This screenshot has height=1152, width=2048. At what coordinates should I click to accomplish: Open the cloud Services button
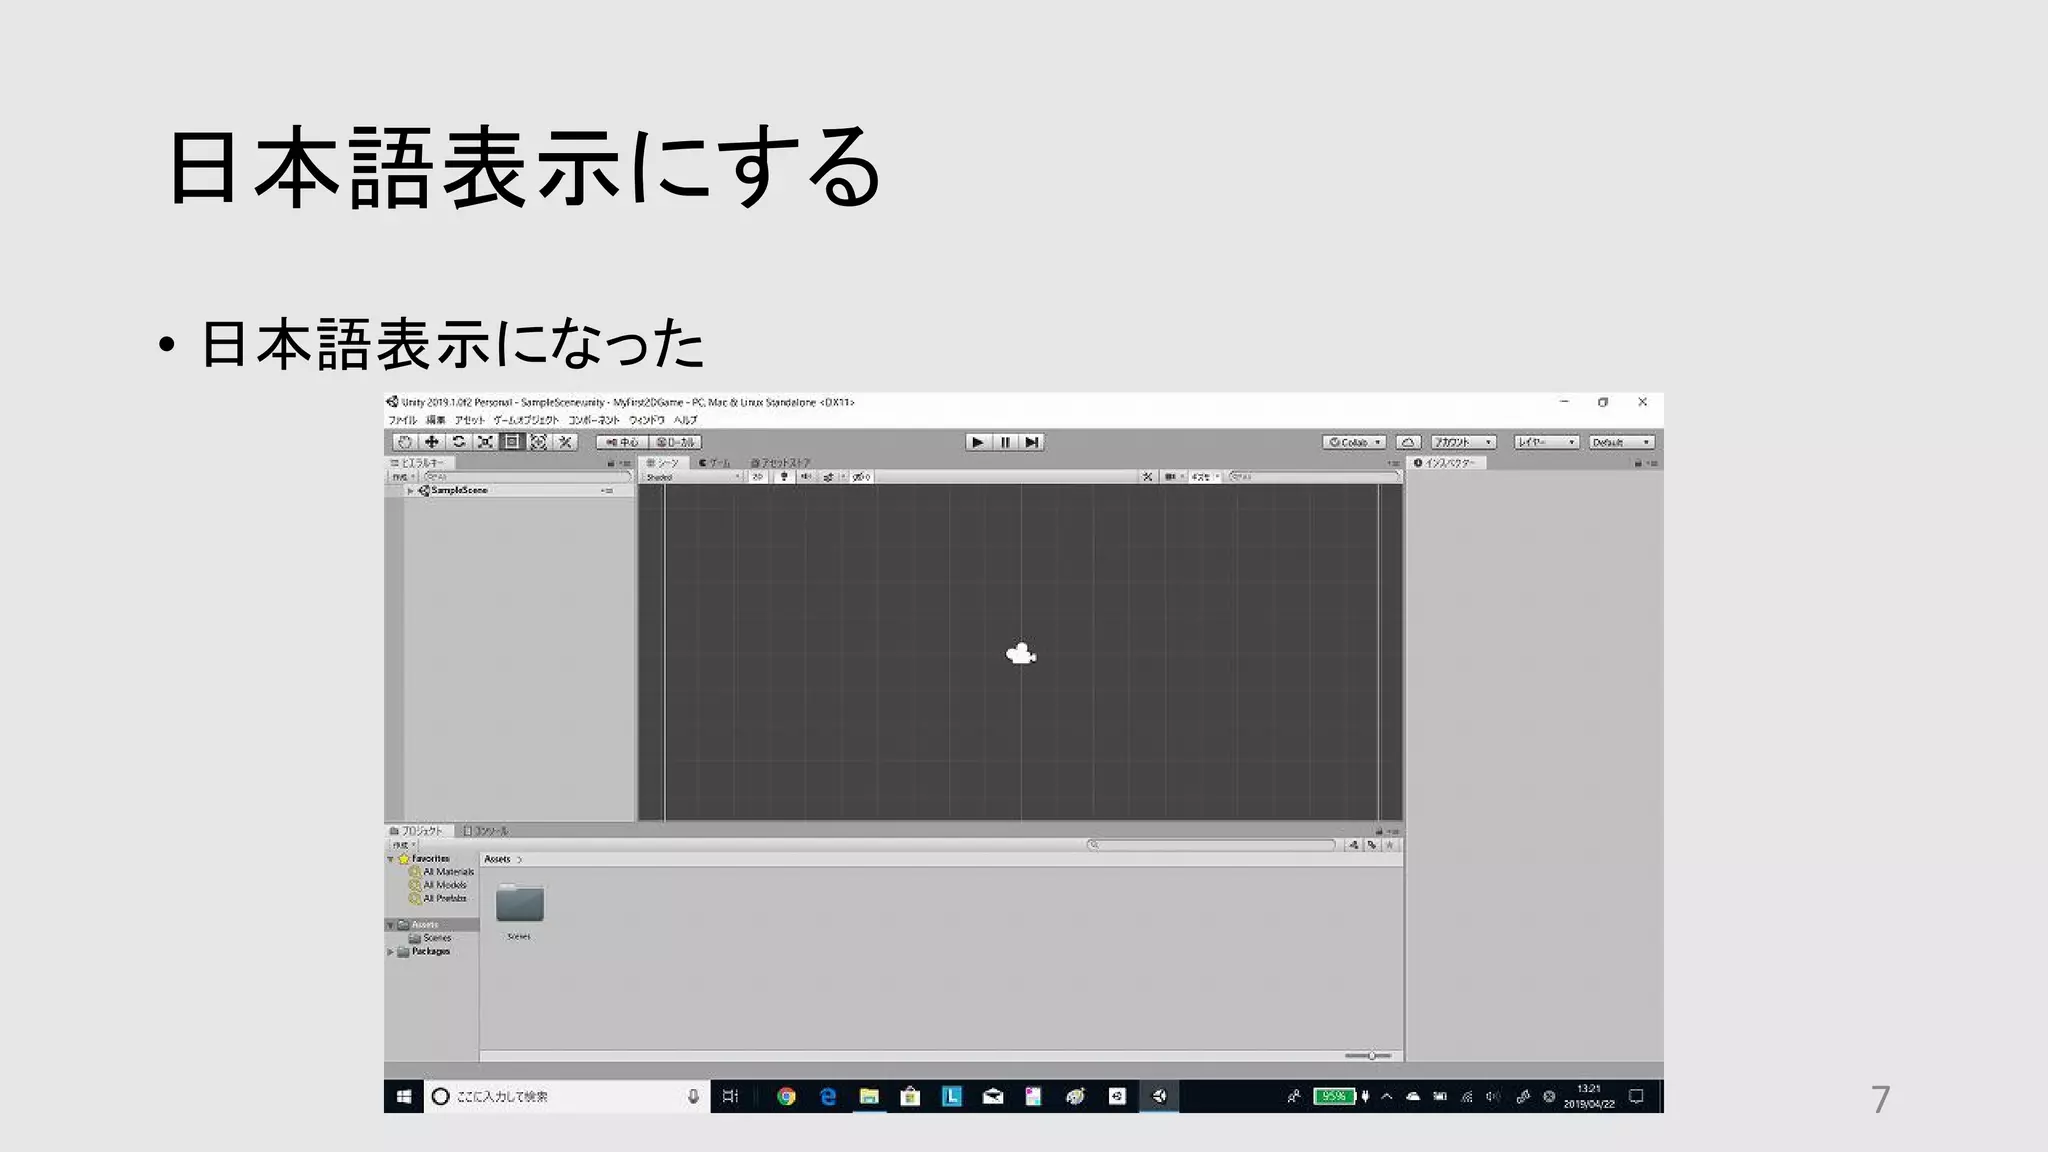tap(1408, 442)
